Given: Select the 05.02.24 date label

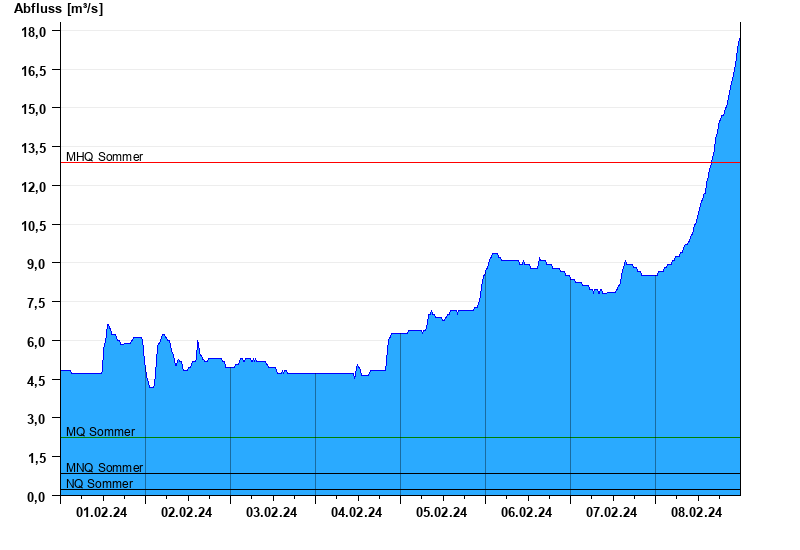Looking at the screenshot, I should pos(441,512).
